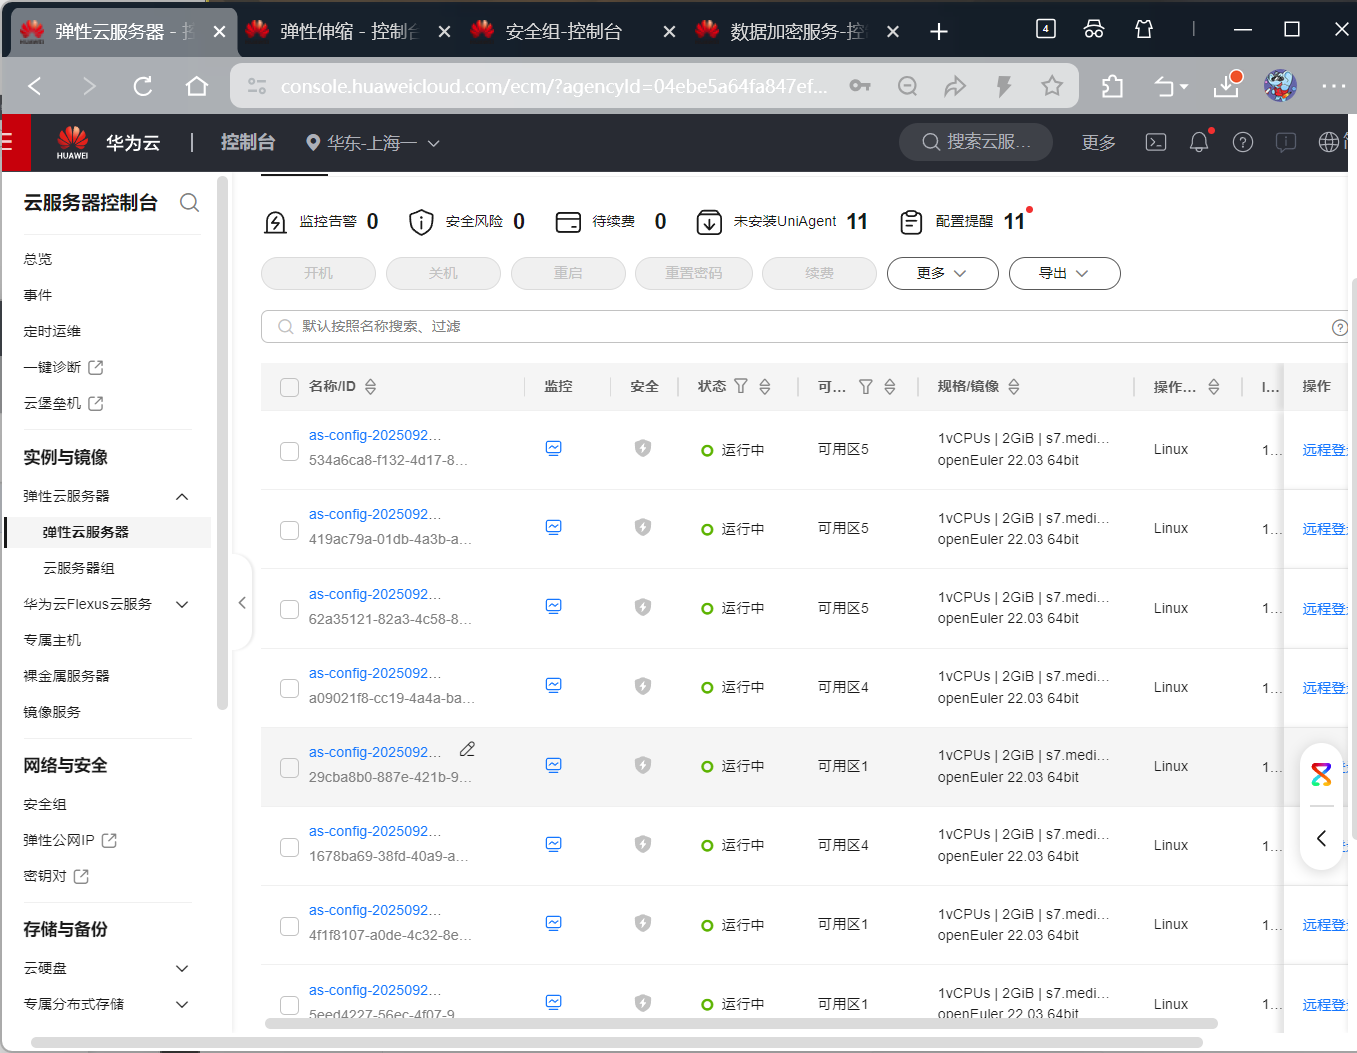The width and height of the screenshot is (1357, 1053).
Task: Open notifications bell in console header
Action: coord(1199,142)
